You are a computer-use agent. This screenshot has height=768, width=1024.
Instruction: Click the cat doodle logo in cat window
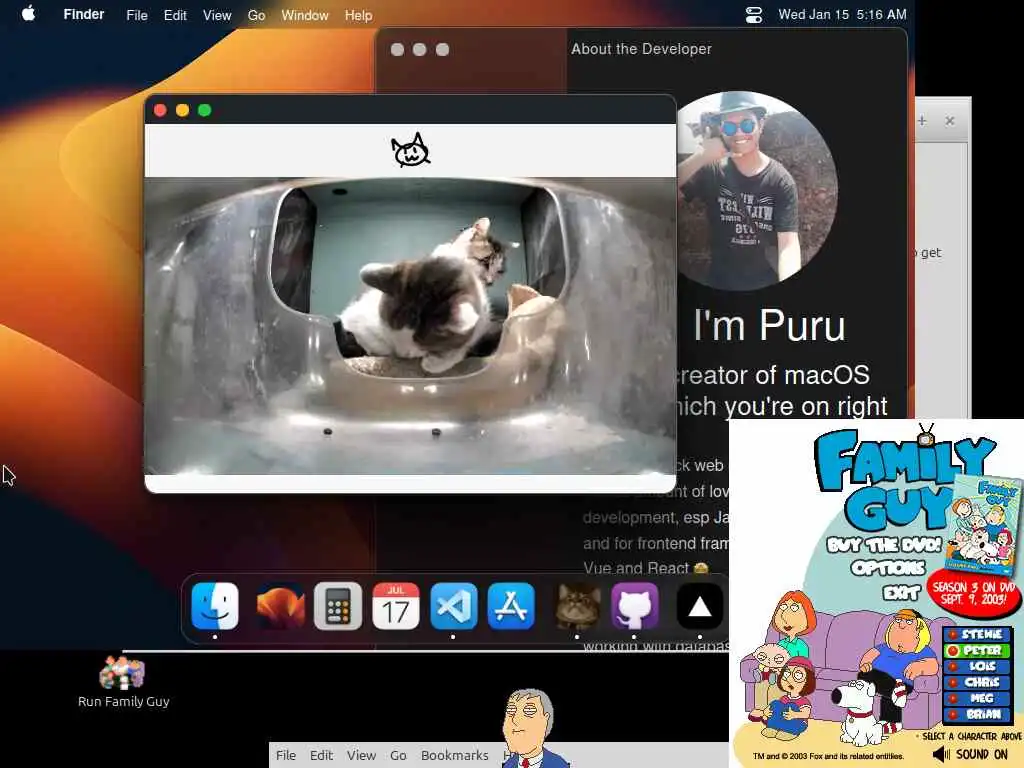[x=410, y=150]
